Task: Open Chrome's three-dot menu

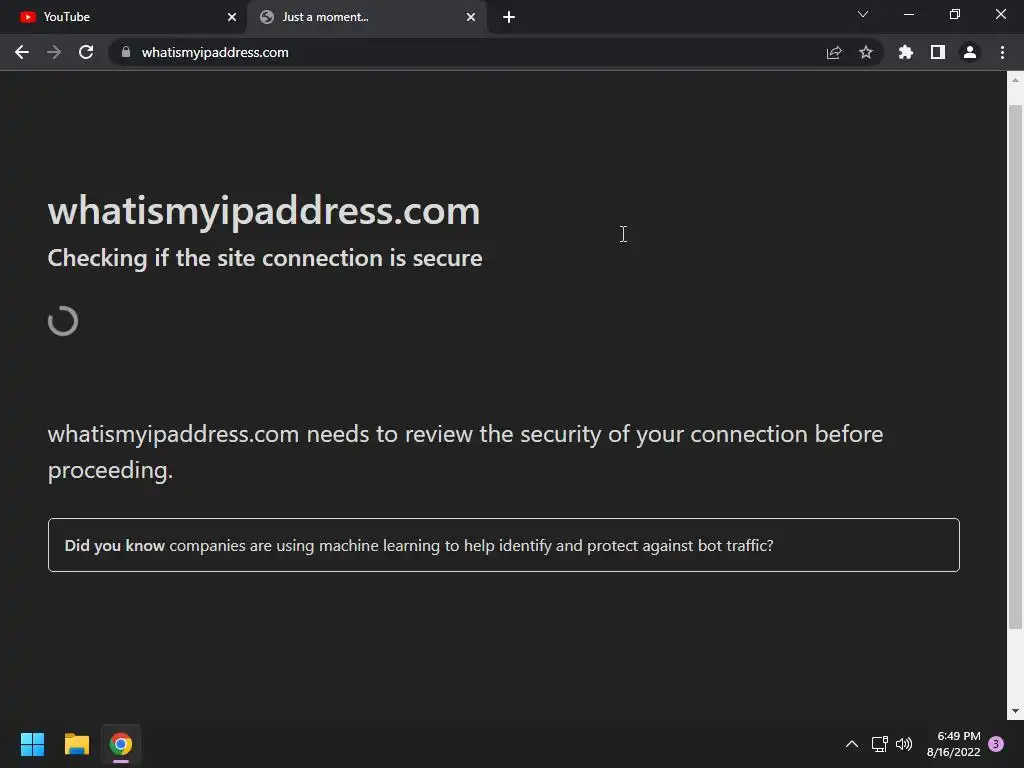Action: [x=1002, y=52]
